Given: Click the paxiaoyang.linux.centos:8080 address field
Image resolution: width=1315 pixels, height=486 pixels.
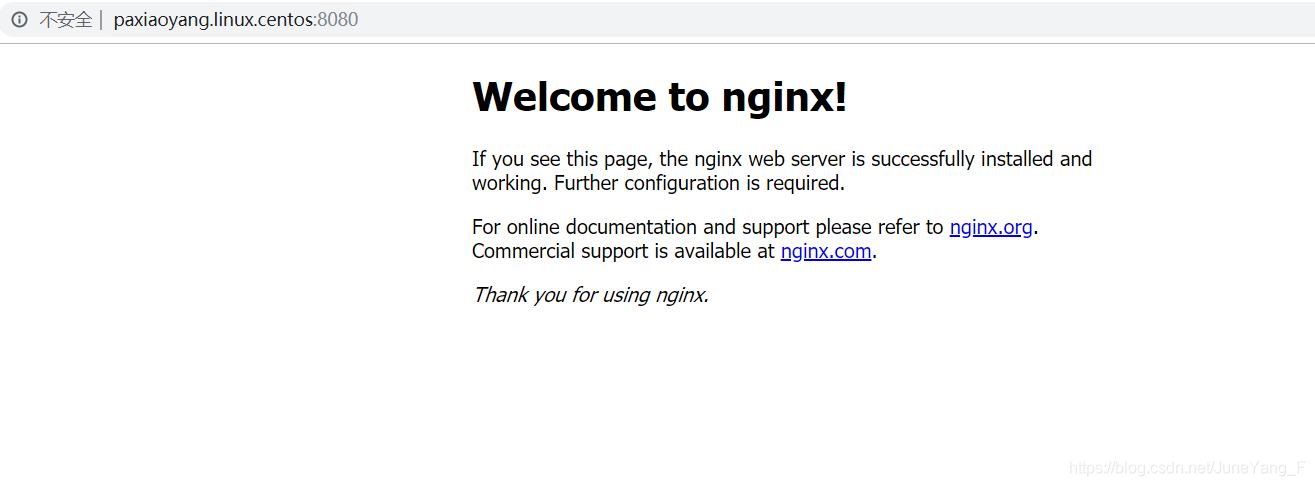Looking at the screenshot, I should tap(236, 20).
